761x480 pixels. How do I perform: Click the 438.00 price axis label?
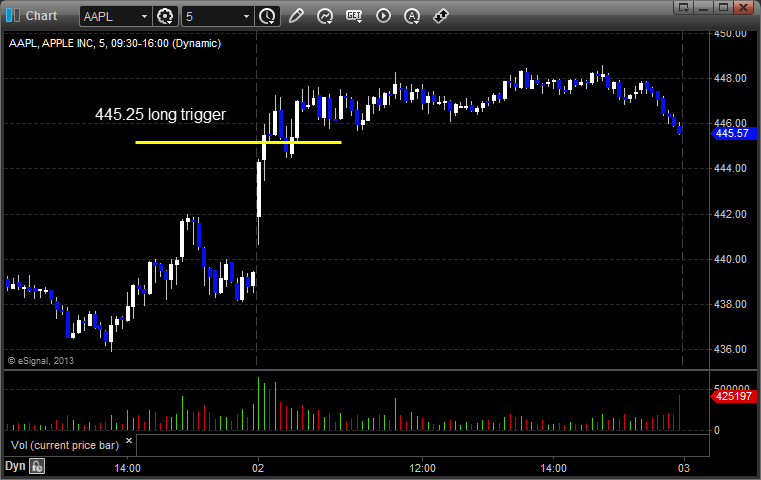[x=730, y=304]
